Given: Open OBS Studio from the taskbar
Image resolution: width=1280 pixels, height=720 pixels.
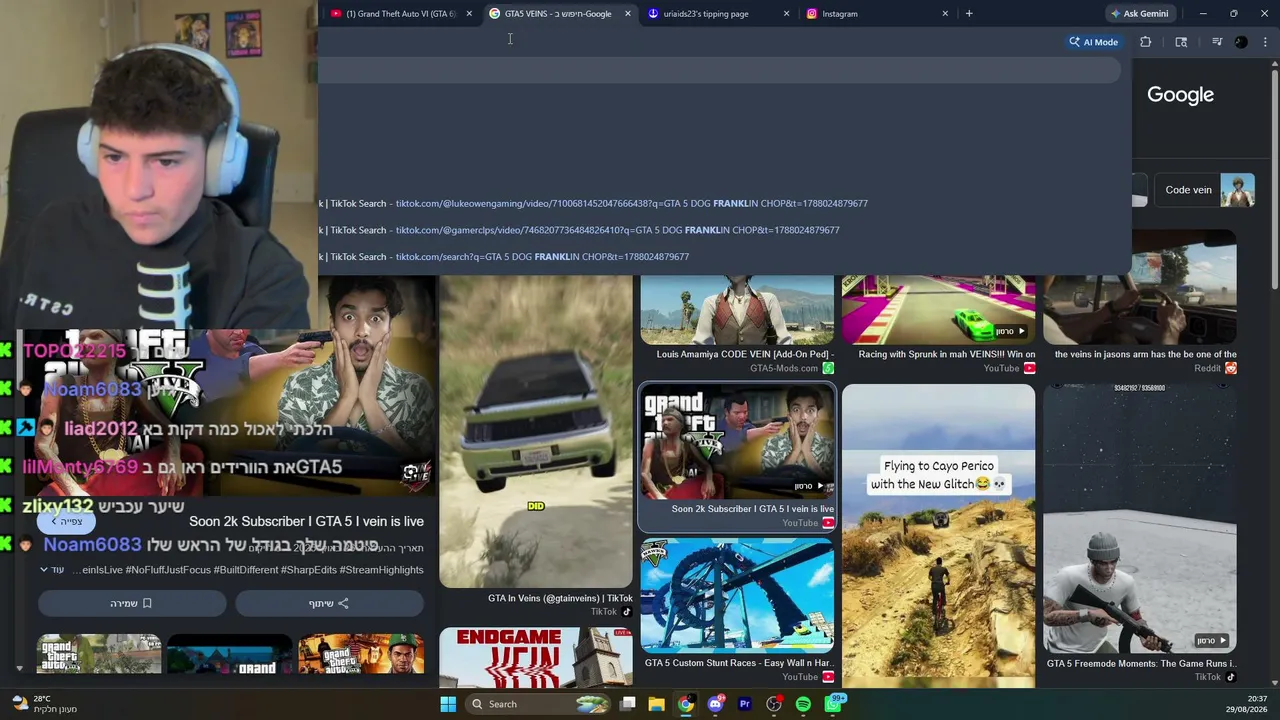Looking at the screenshot, I should [774, 704].
